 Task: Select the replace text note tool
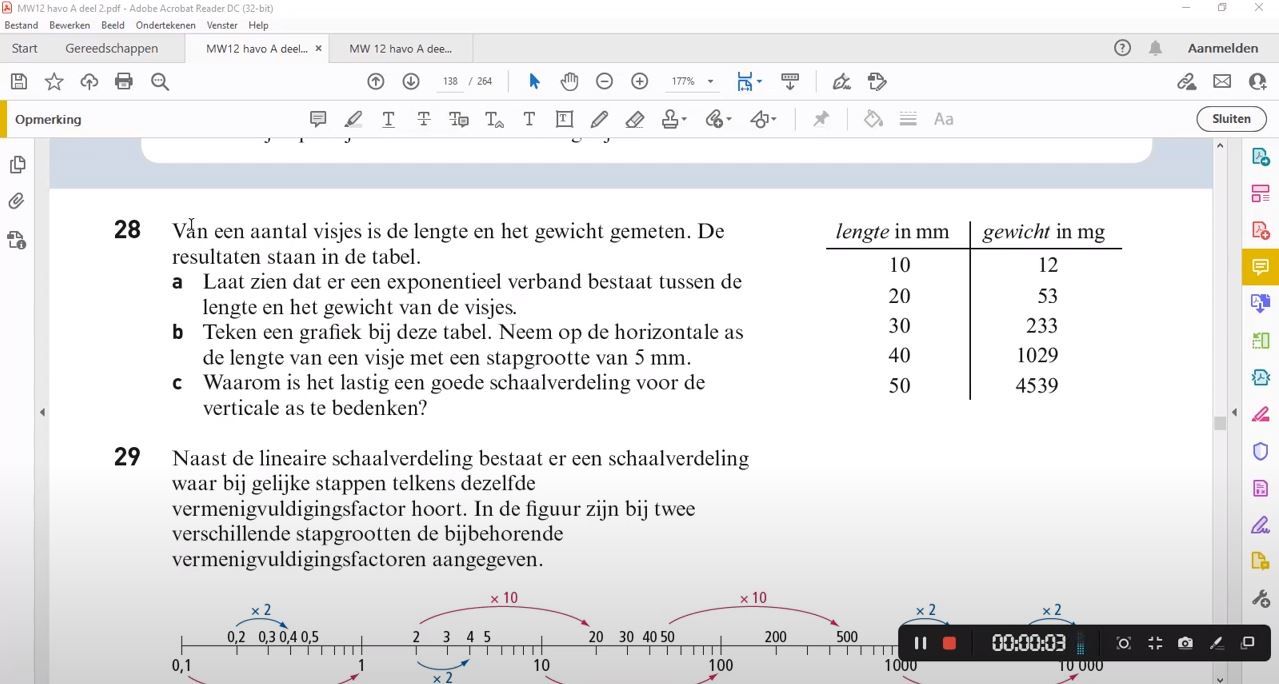(x=459, y=119)
